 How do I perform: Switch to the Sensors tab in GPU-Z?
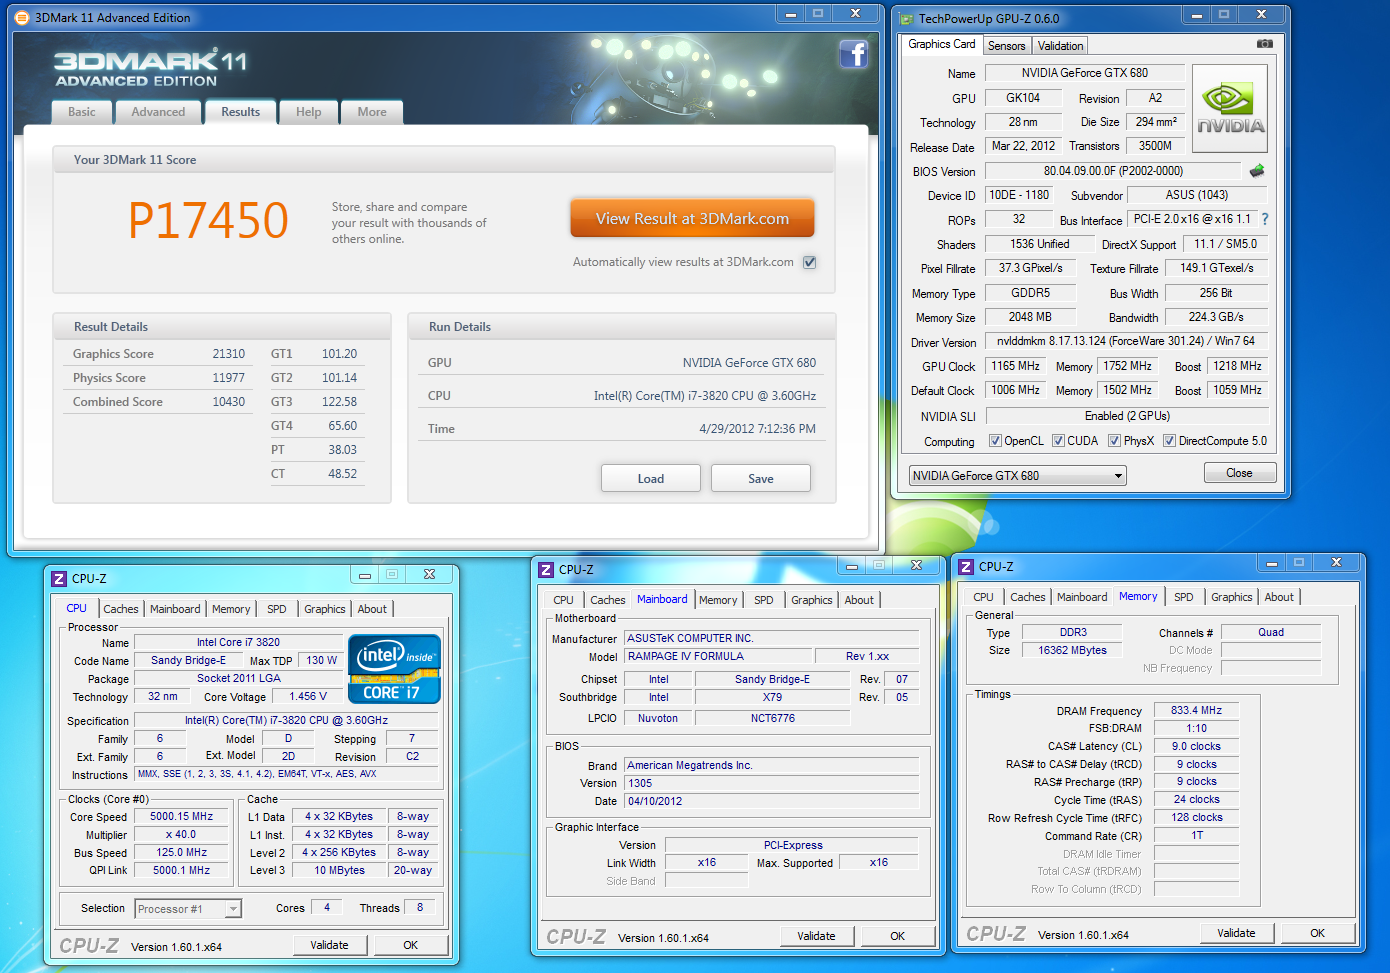tap(1007, 46)
